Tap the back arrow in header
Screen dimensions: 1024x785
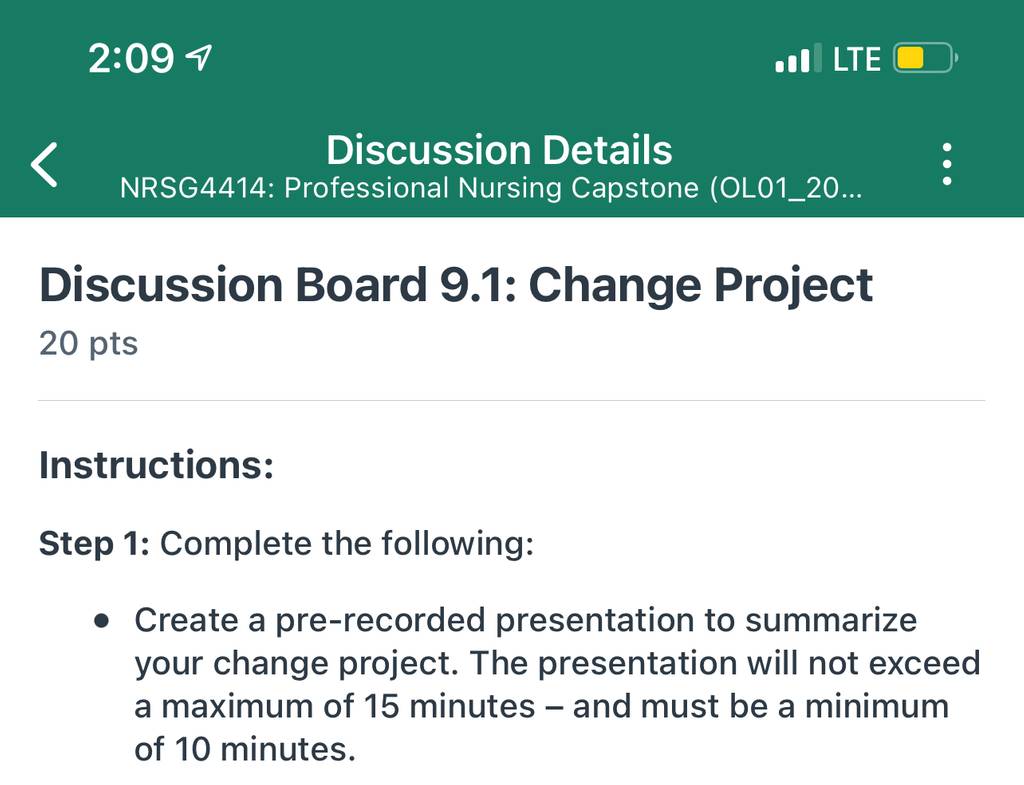(44, 165)
